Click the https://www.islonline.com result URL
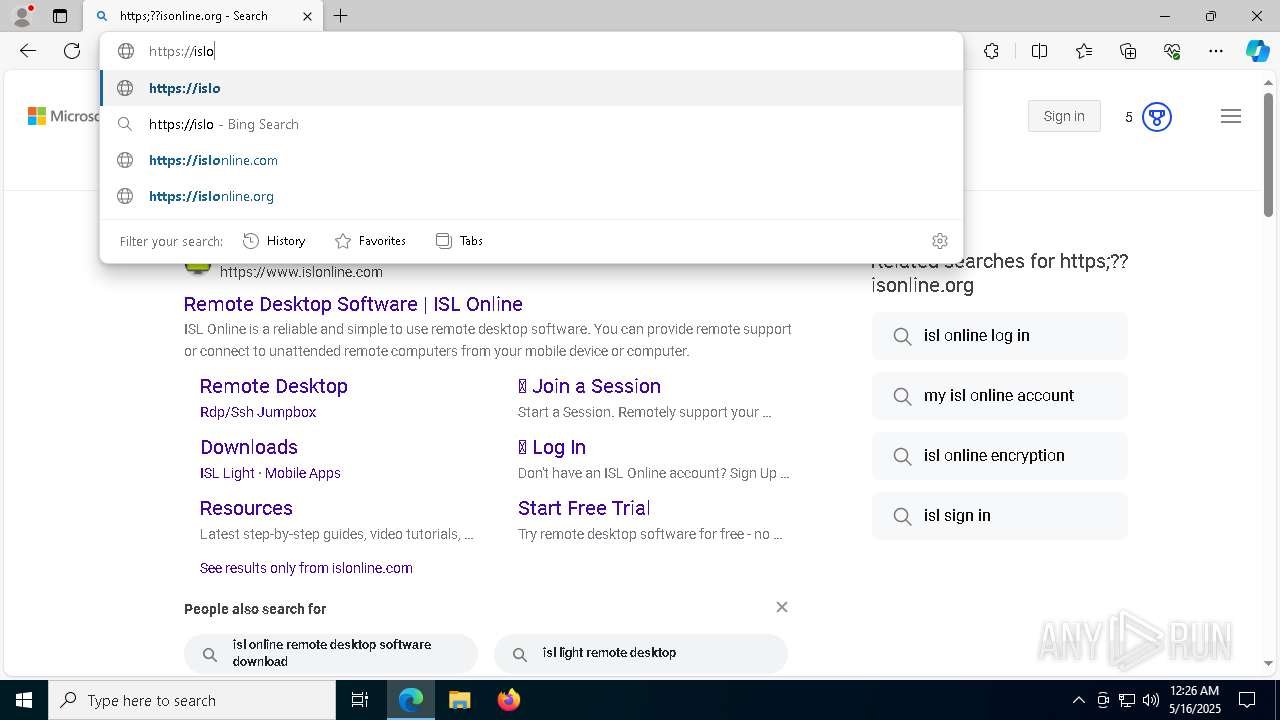The image size is (1280, 720). coord(301,272)
